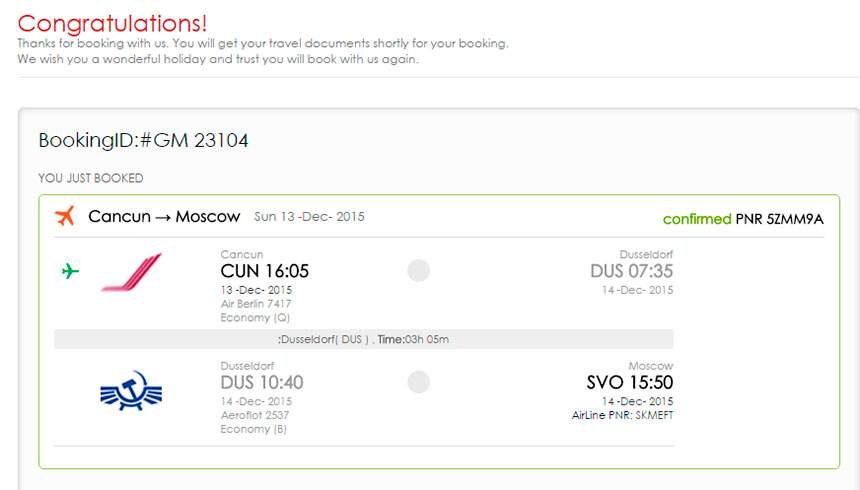Click the PNR code 5ZMM9A
The height and width of the screenshot is (490, 860).
point(796,219)
